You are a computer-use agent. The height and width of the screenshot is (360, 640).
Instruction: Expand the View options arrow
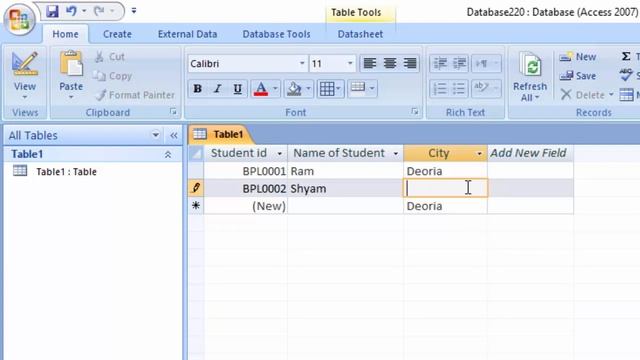point(24,97)
